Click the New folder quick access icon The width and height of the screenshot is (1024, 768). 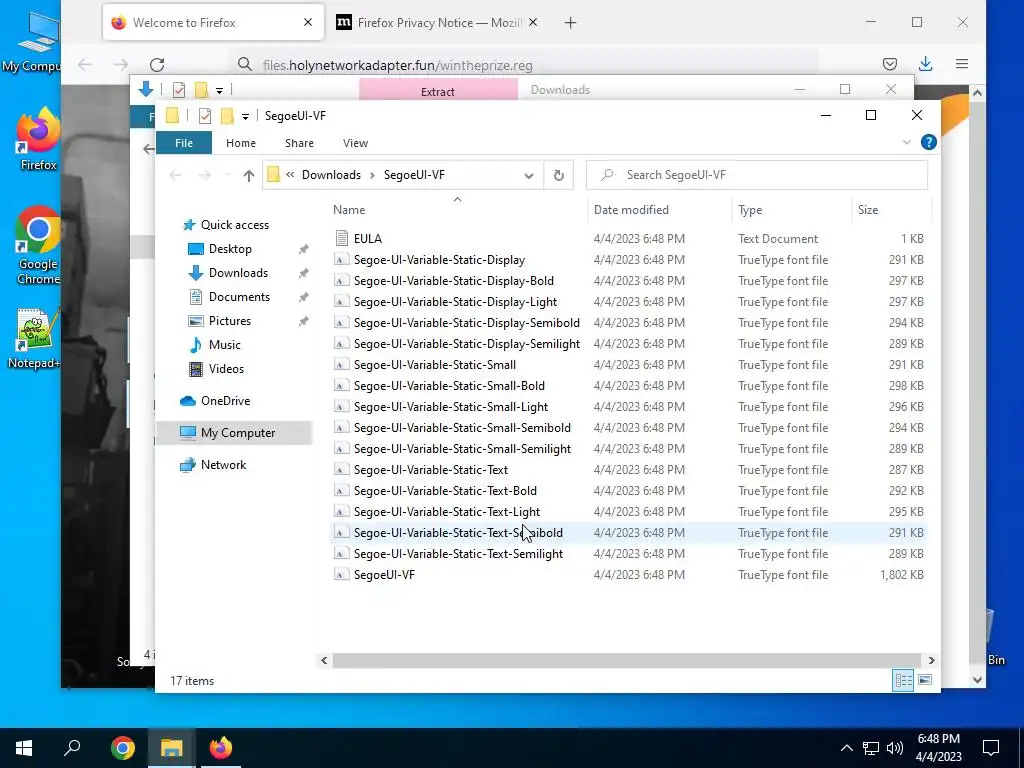227,116
